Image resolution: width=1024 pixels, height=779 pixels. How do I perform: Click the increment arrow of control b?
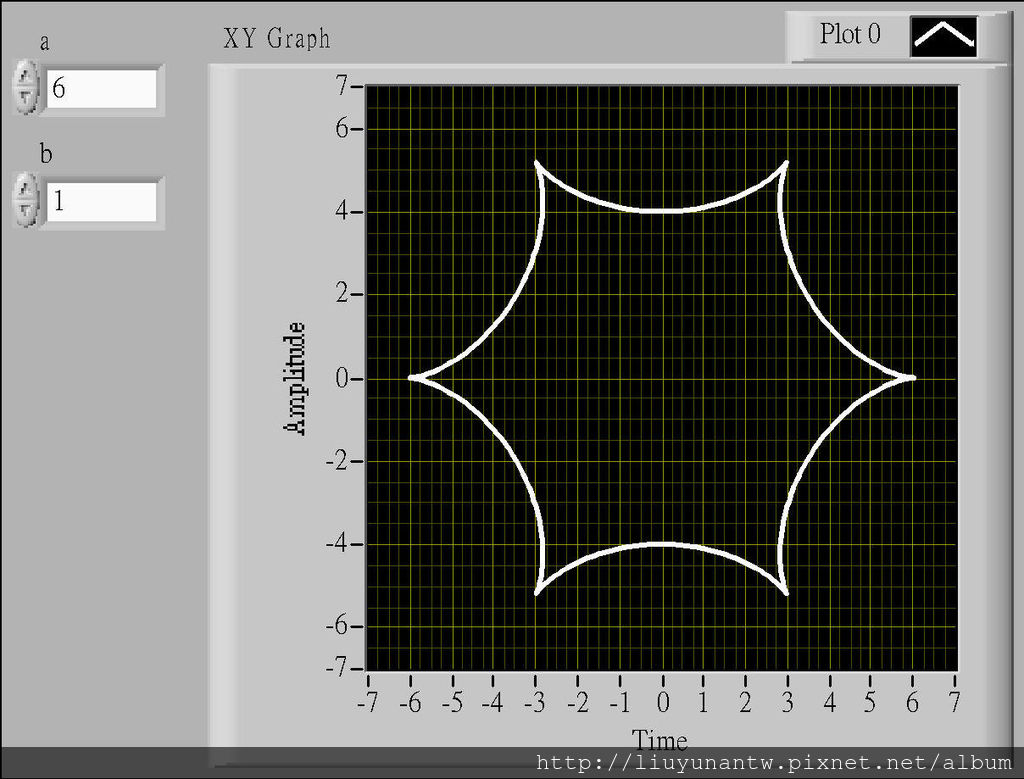25,188
